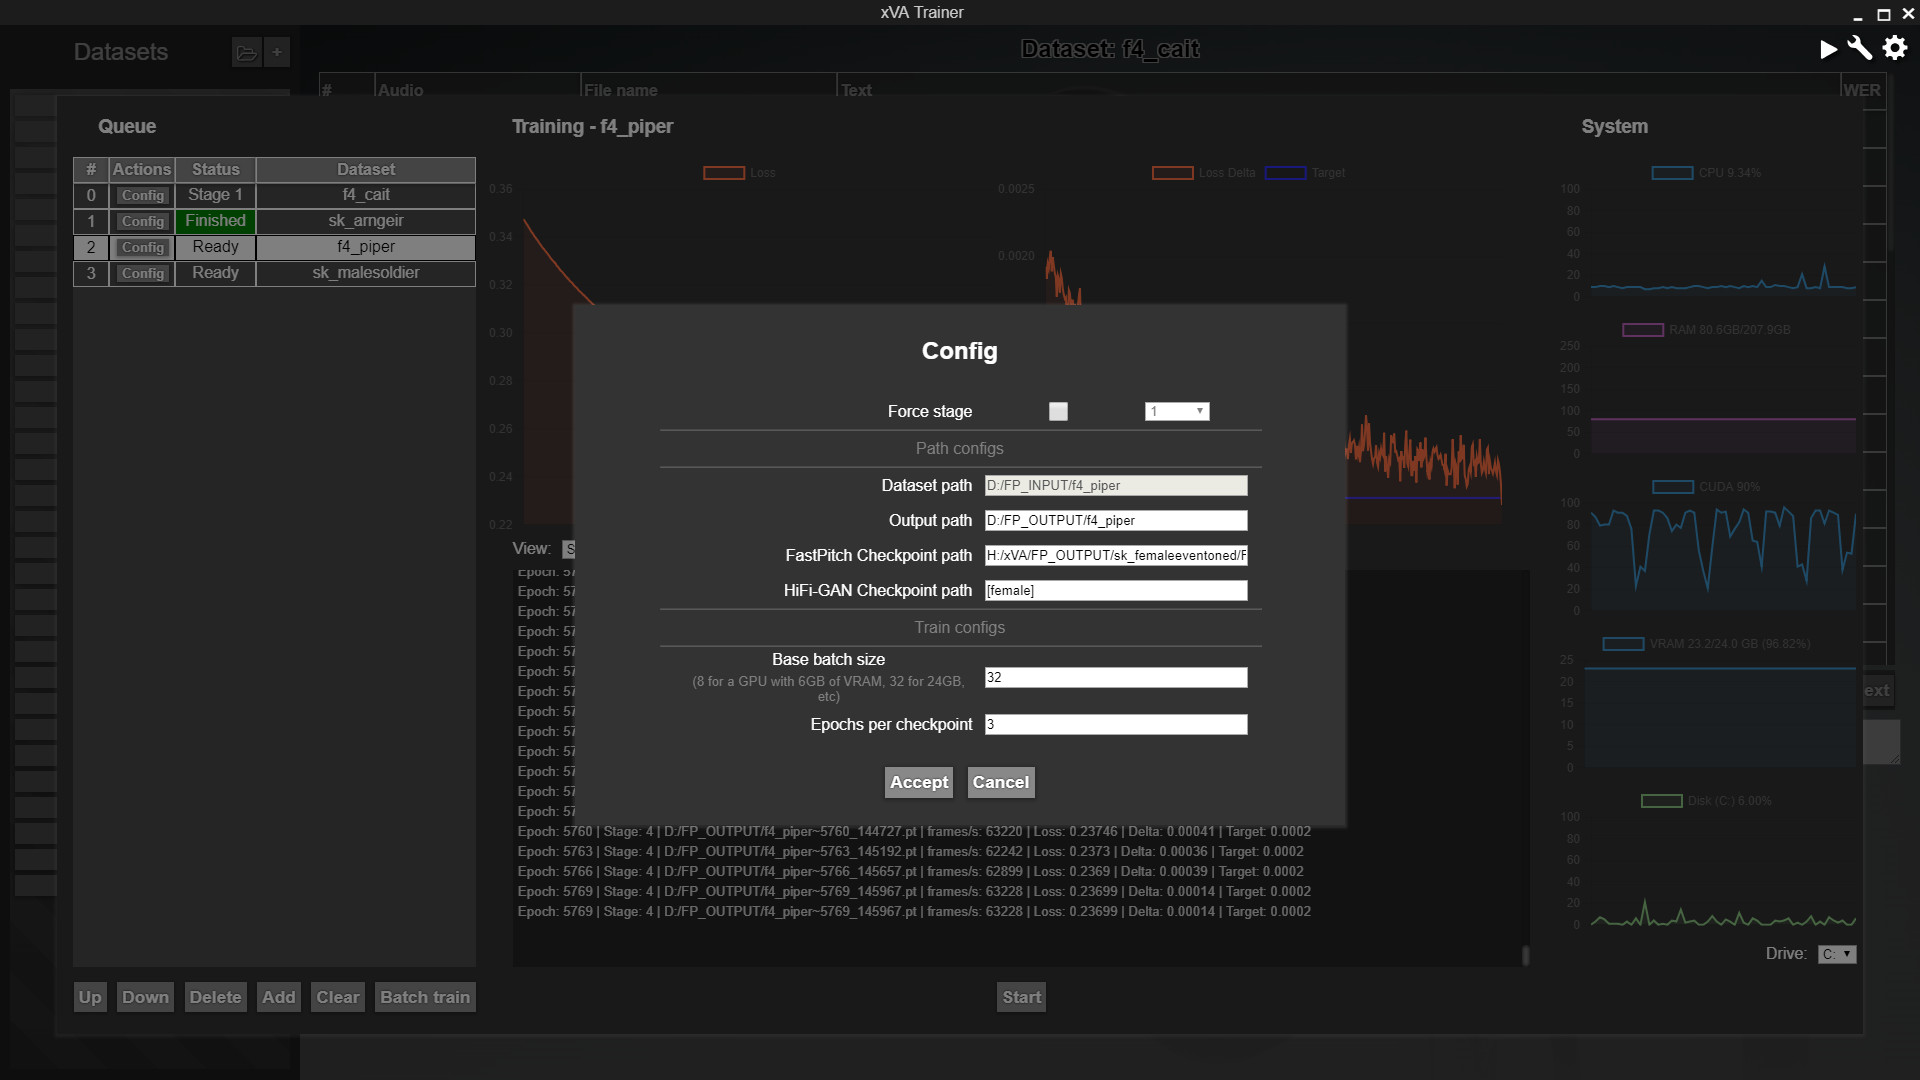Viewport: 1920px width, 1080px height.
Task: Click the open folder icon beside Datasets
Action: [x=247, y=52]
